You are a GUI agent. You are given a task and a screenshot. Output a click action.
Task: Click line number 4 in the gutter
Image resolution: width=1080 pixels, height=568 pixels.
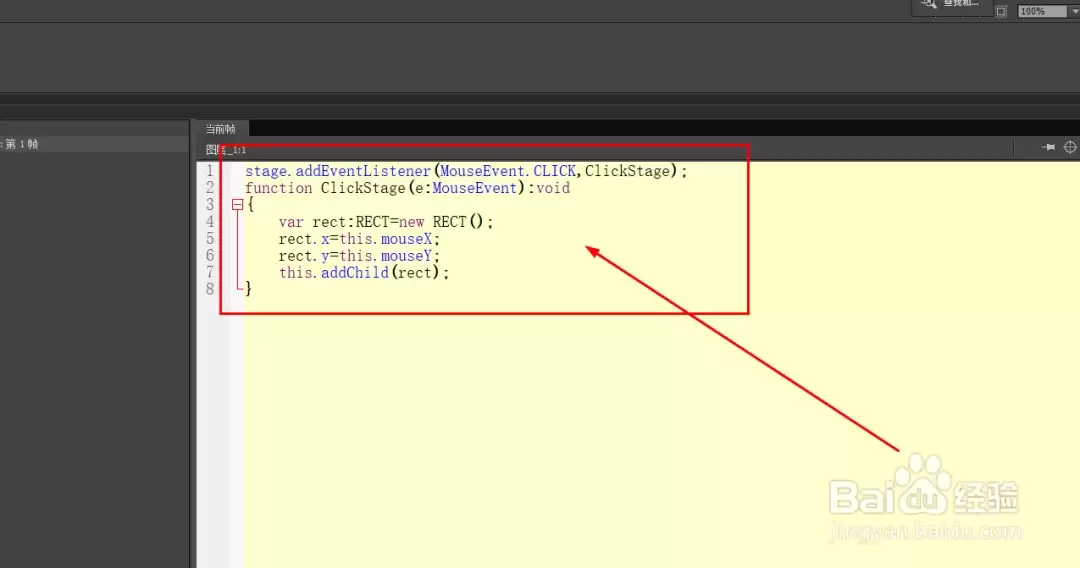tap(210, 222)
